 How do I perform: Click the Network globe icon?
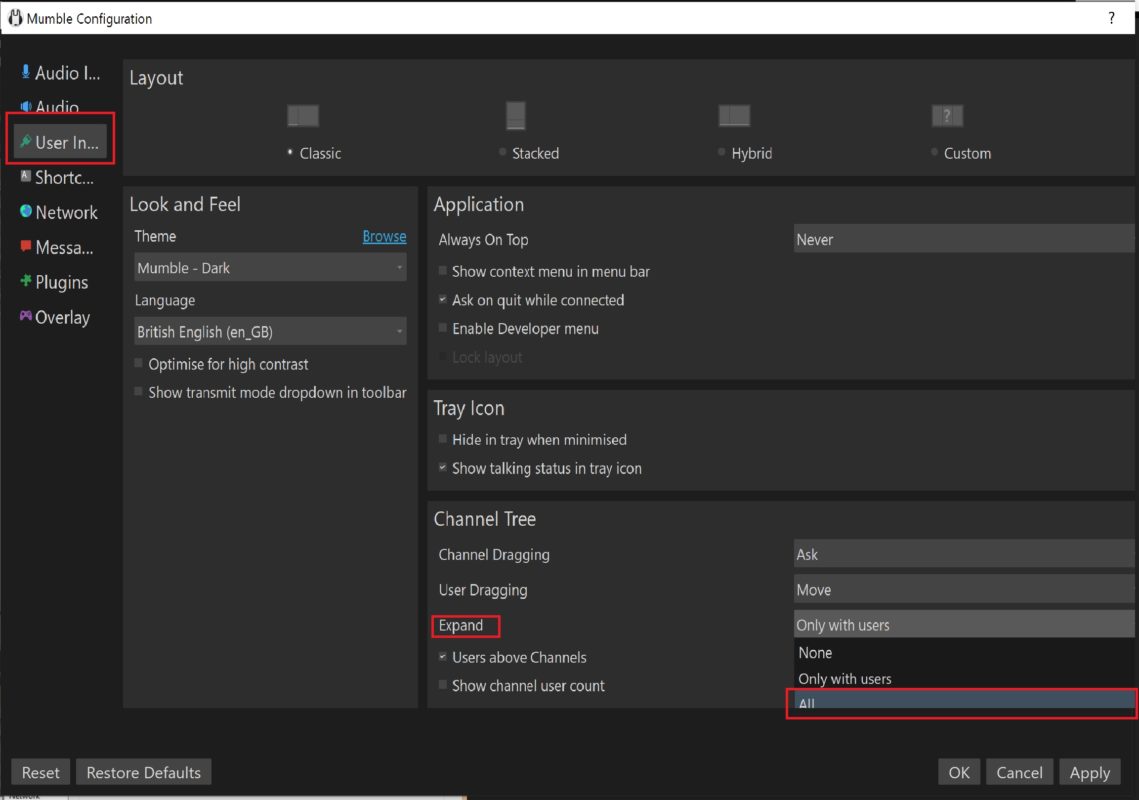tap(25, 211)
